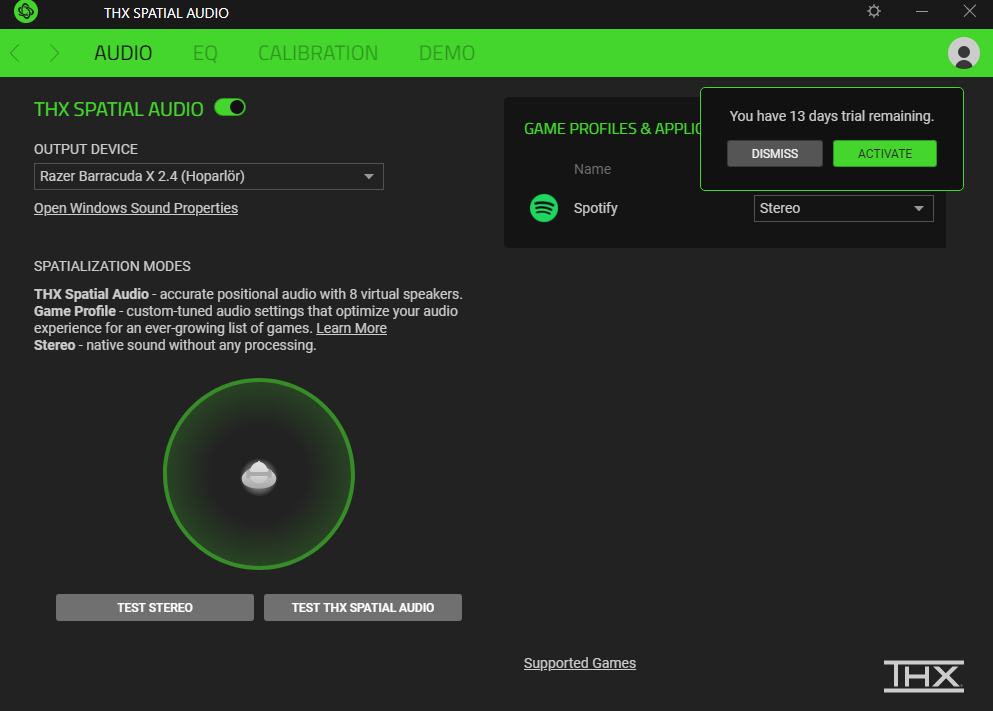Toggle THX Spatial Audio off
The width and height of the screenshot is (993, 711).
click(x=230, y=108)
